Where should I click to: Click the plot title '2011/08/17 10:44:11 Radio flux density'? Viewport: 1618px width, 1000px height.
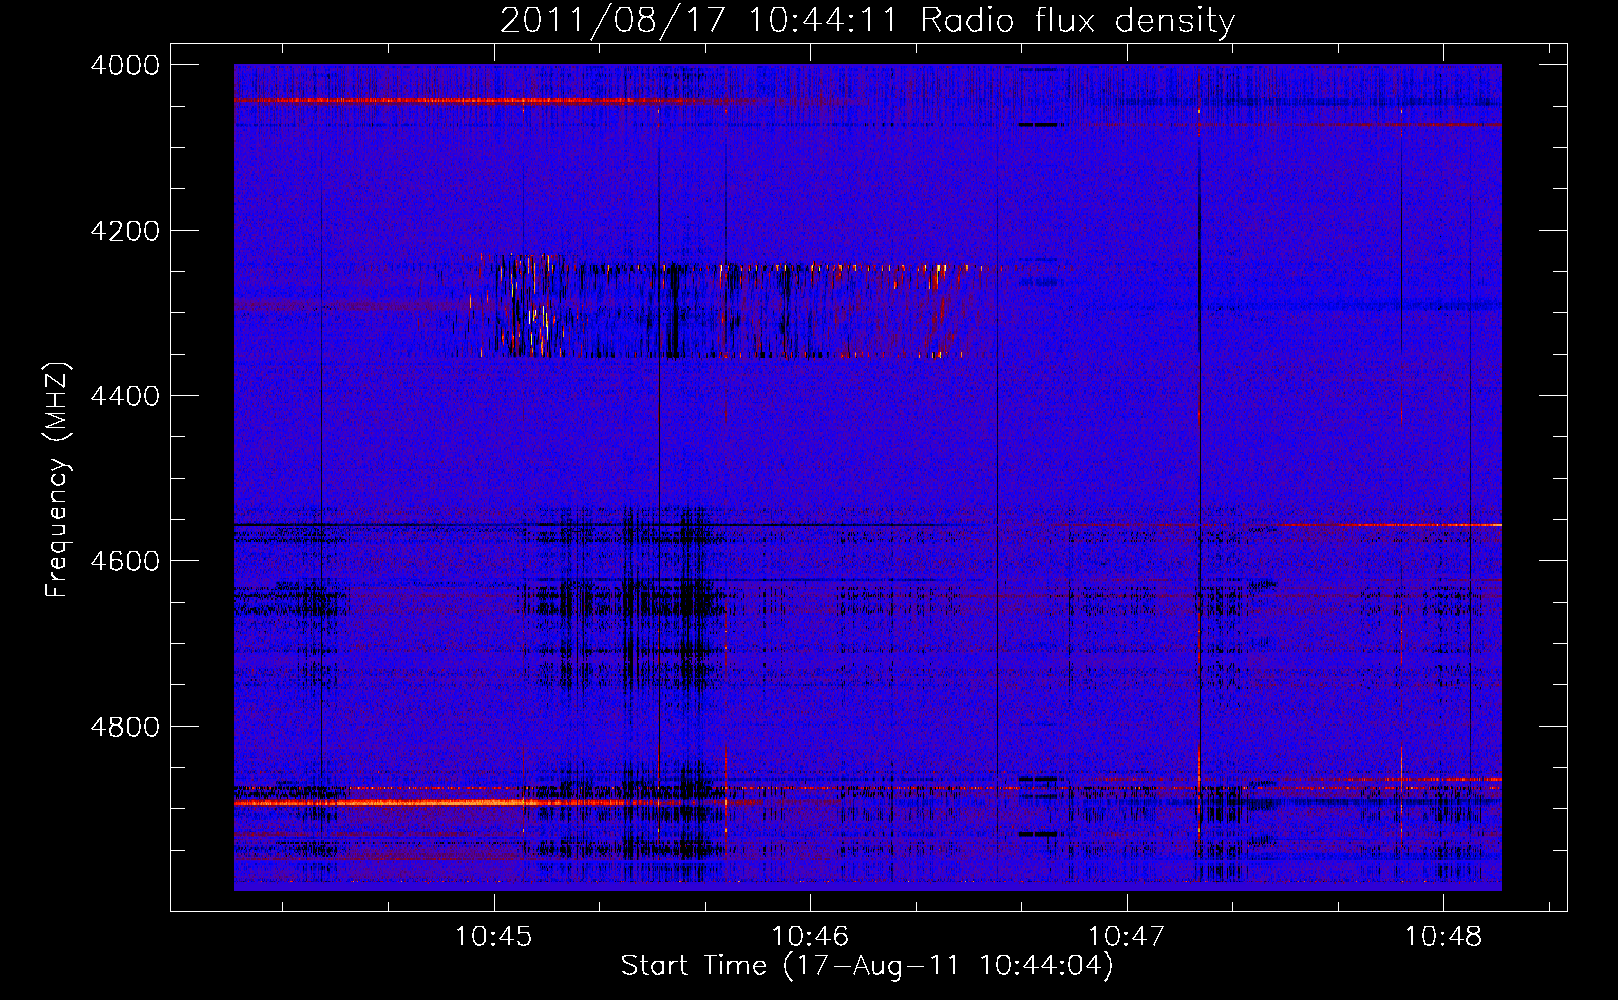coord(867,20)
